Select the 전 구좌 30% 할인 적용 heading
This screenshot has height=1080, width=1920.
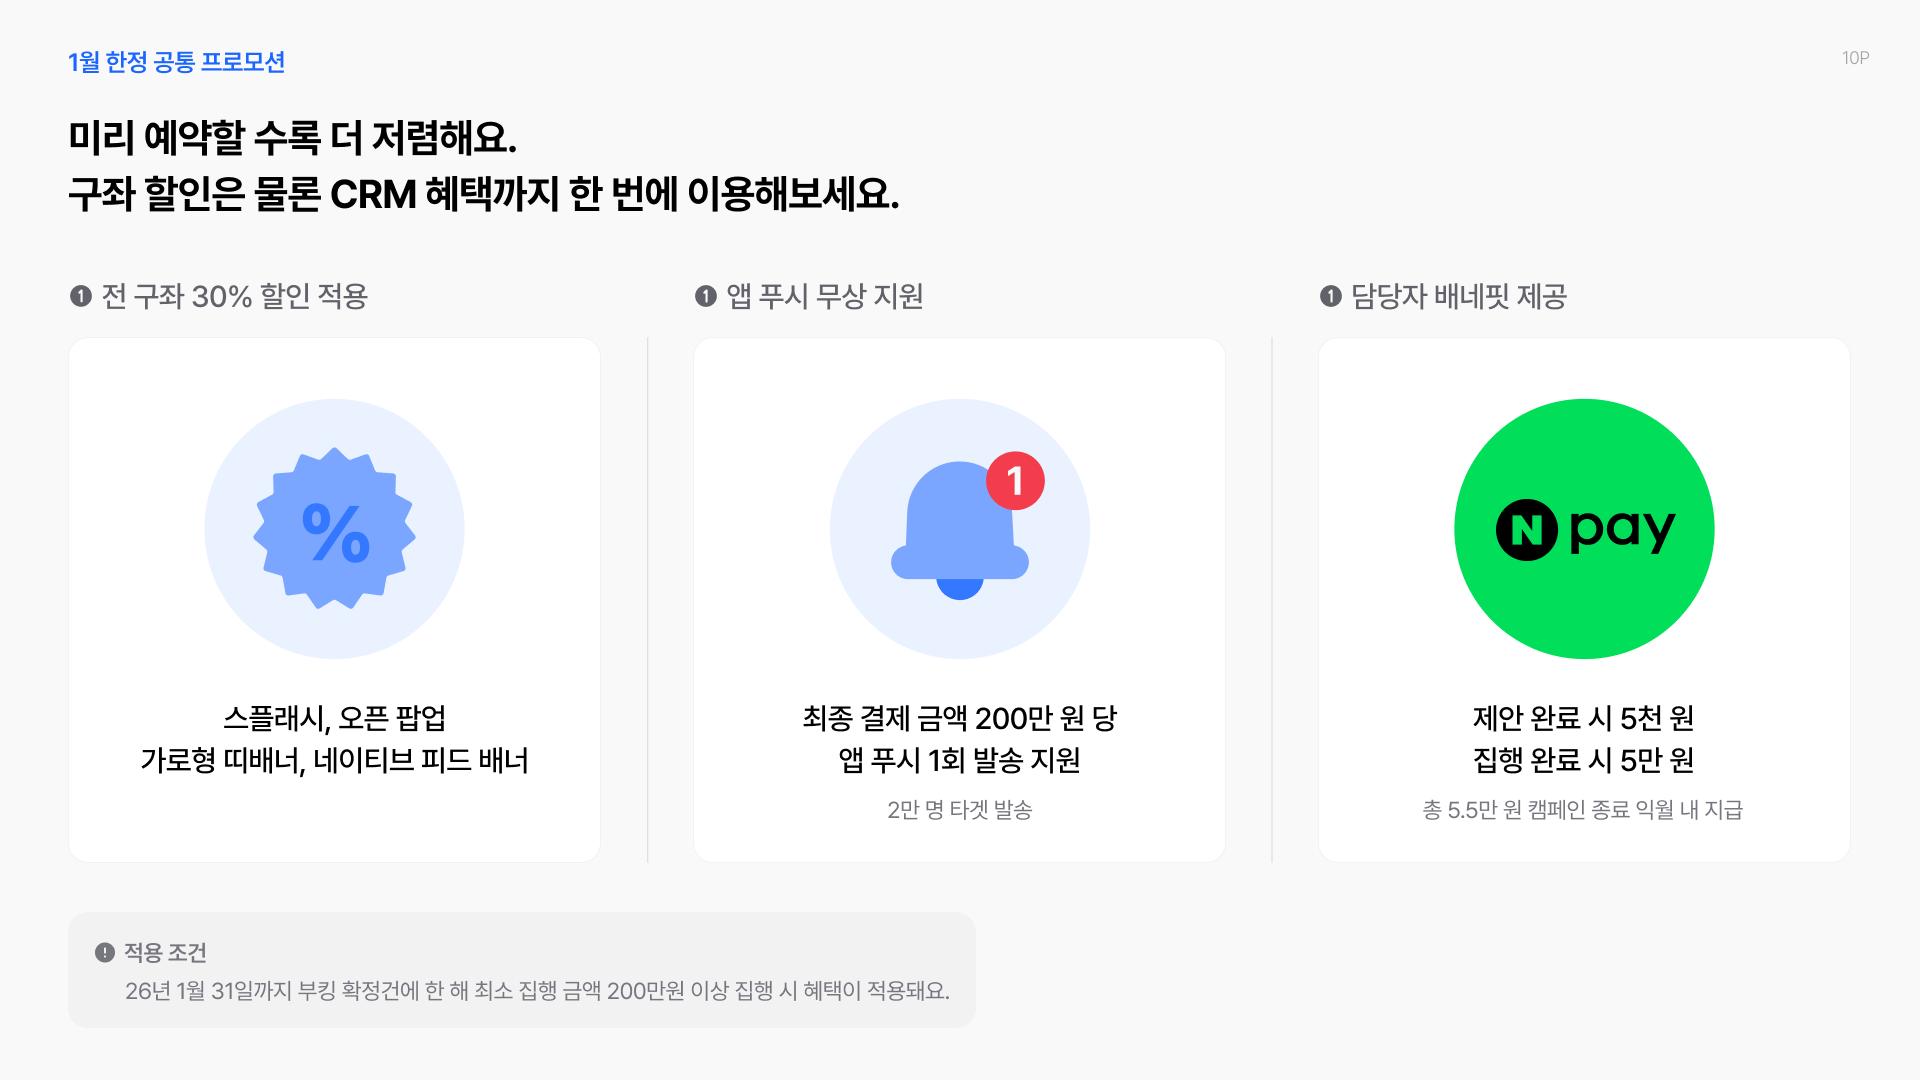tap(235, 296)
